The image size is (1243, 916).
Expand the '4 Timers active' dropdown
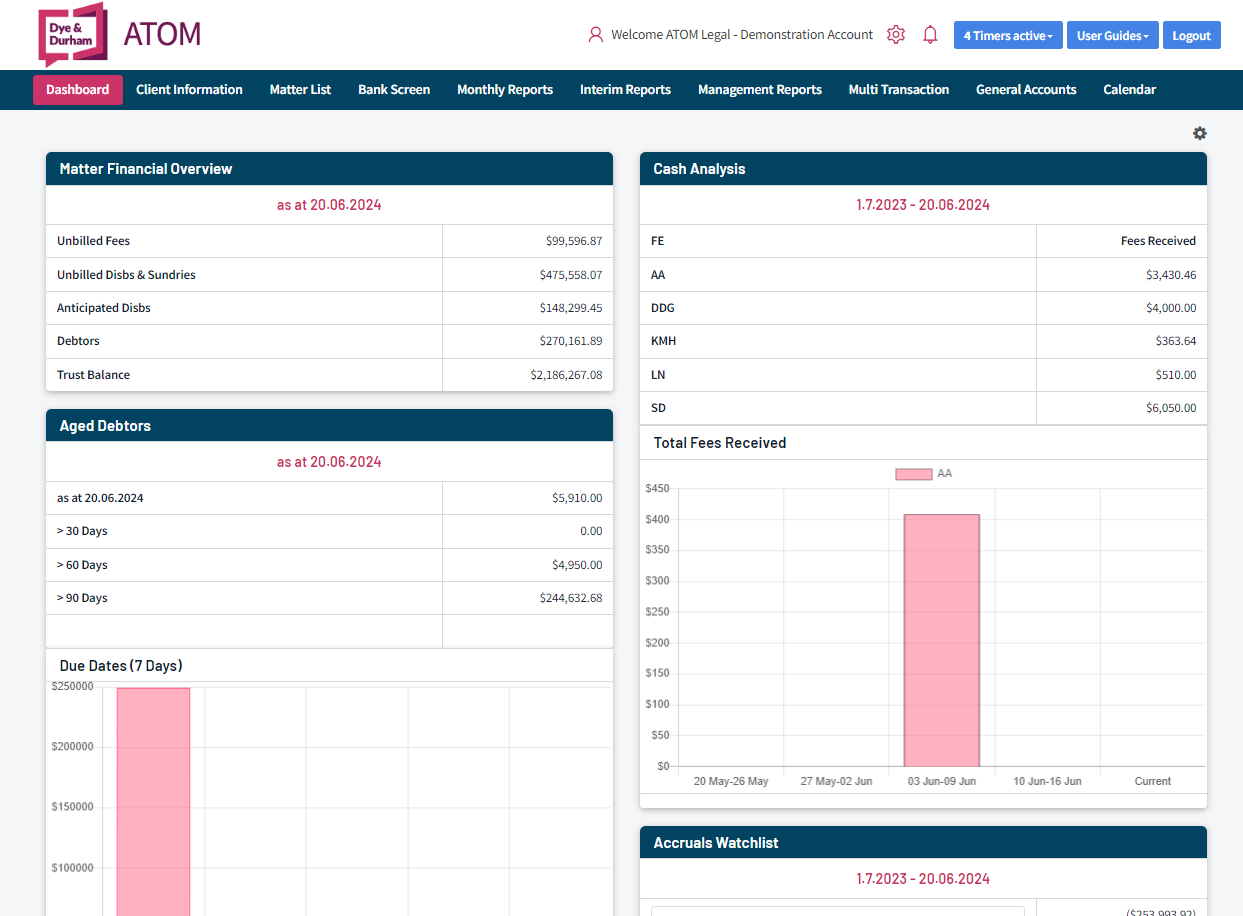click(1008, 34)
